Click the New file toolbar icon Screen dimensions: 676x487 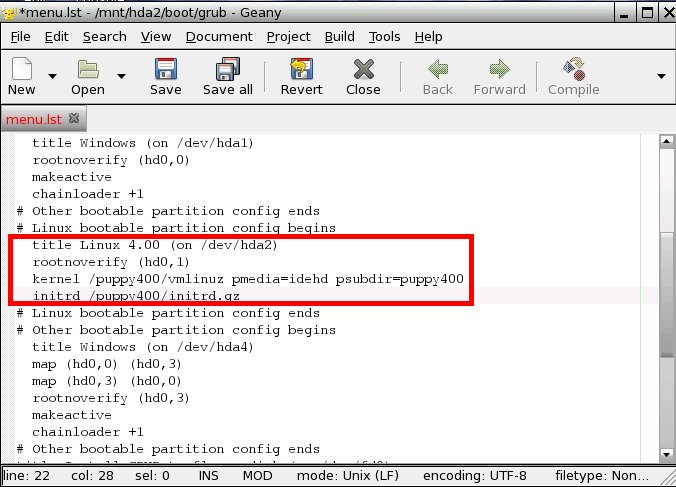(x=21, y=75)
